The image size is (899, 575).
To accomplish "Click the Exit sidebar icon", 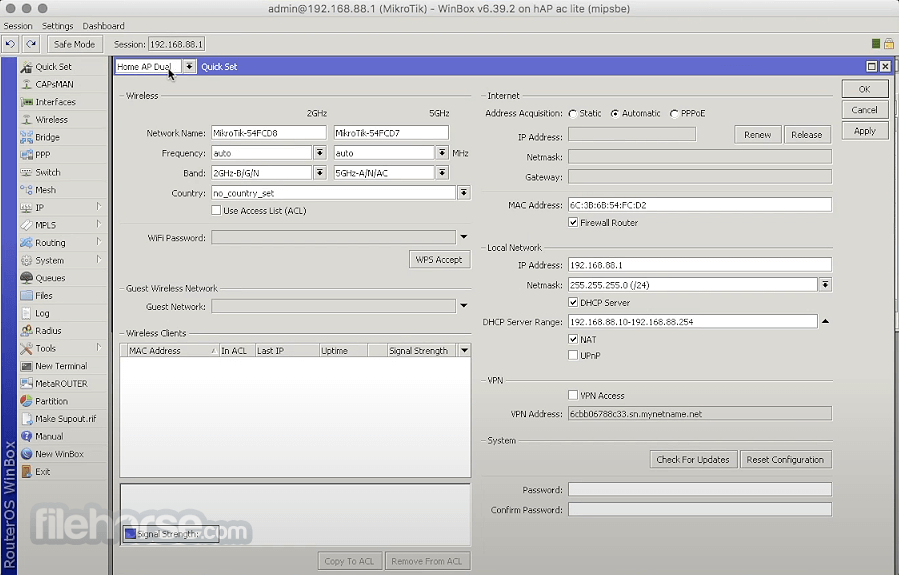I will click(x=26, y=472).
